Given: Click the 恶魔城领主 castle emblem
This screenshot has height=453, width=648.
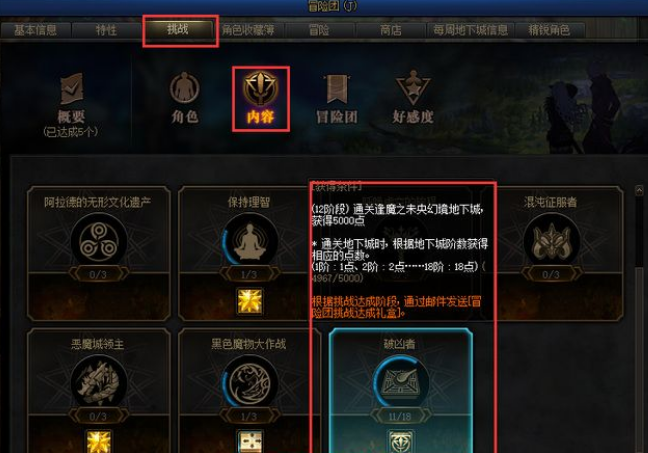Looking at the screenshot, I should pyautogui.click(x=98, y=382).
